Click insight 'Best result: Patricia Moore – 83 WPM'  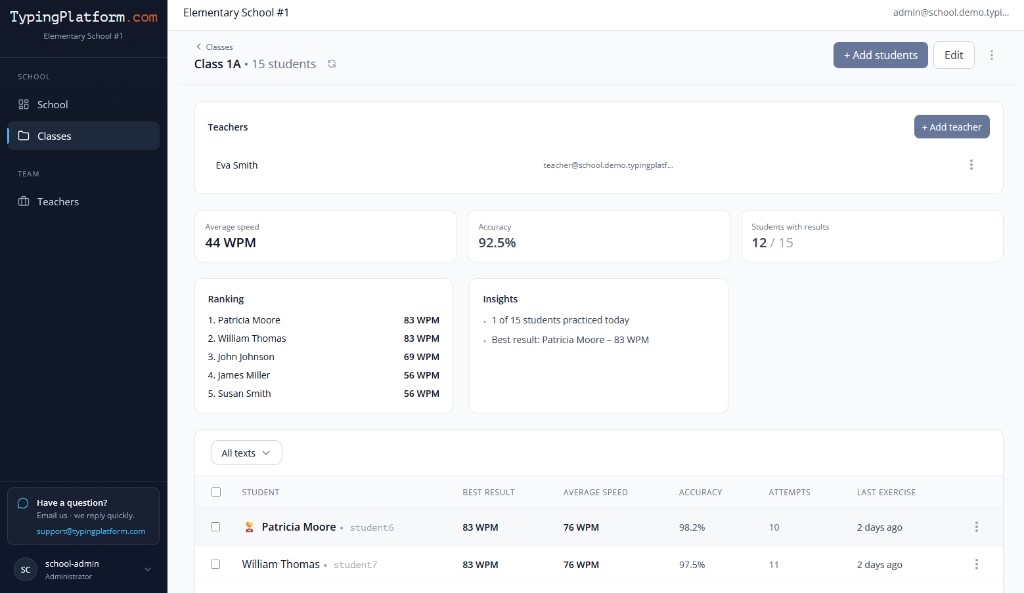click(x=570, y=340)
